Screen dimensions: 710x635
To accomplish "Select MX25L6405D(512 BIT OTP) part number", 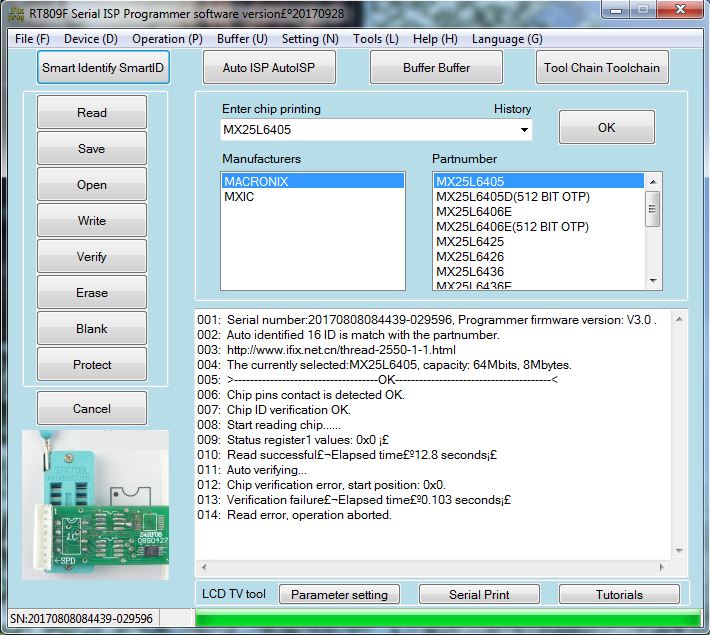I will [x=539, y=197].
